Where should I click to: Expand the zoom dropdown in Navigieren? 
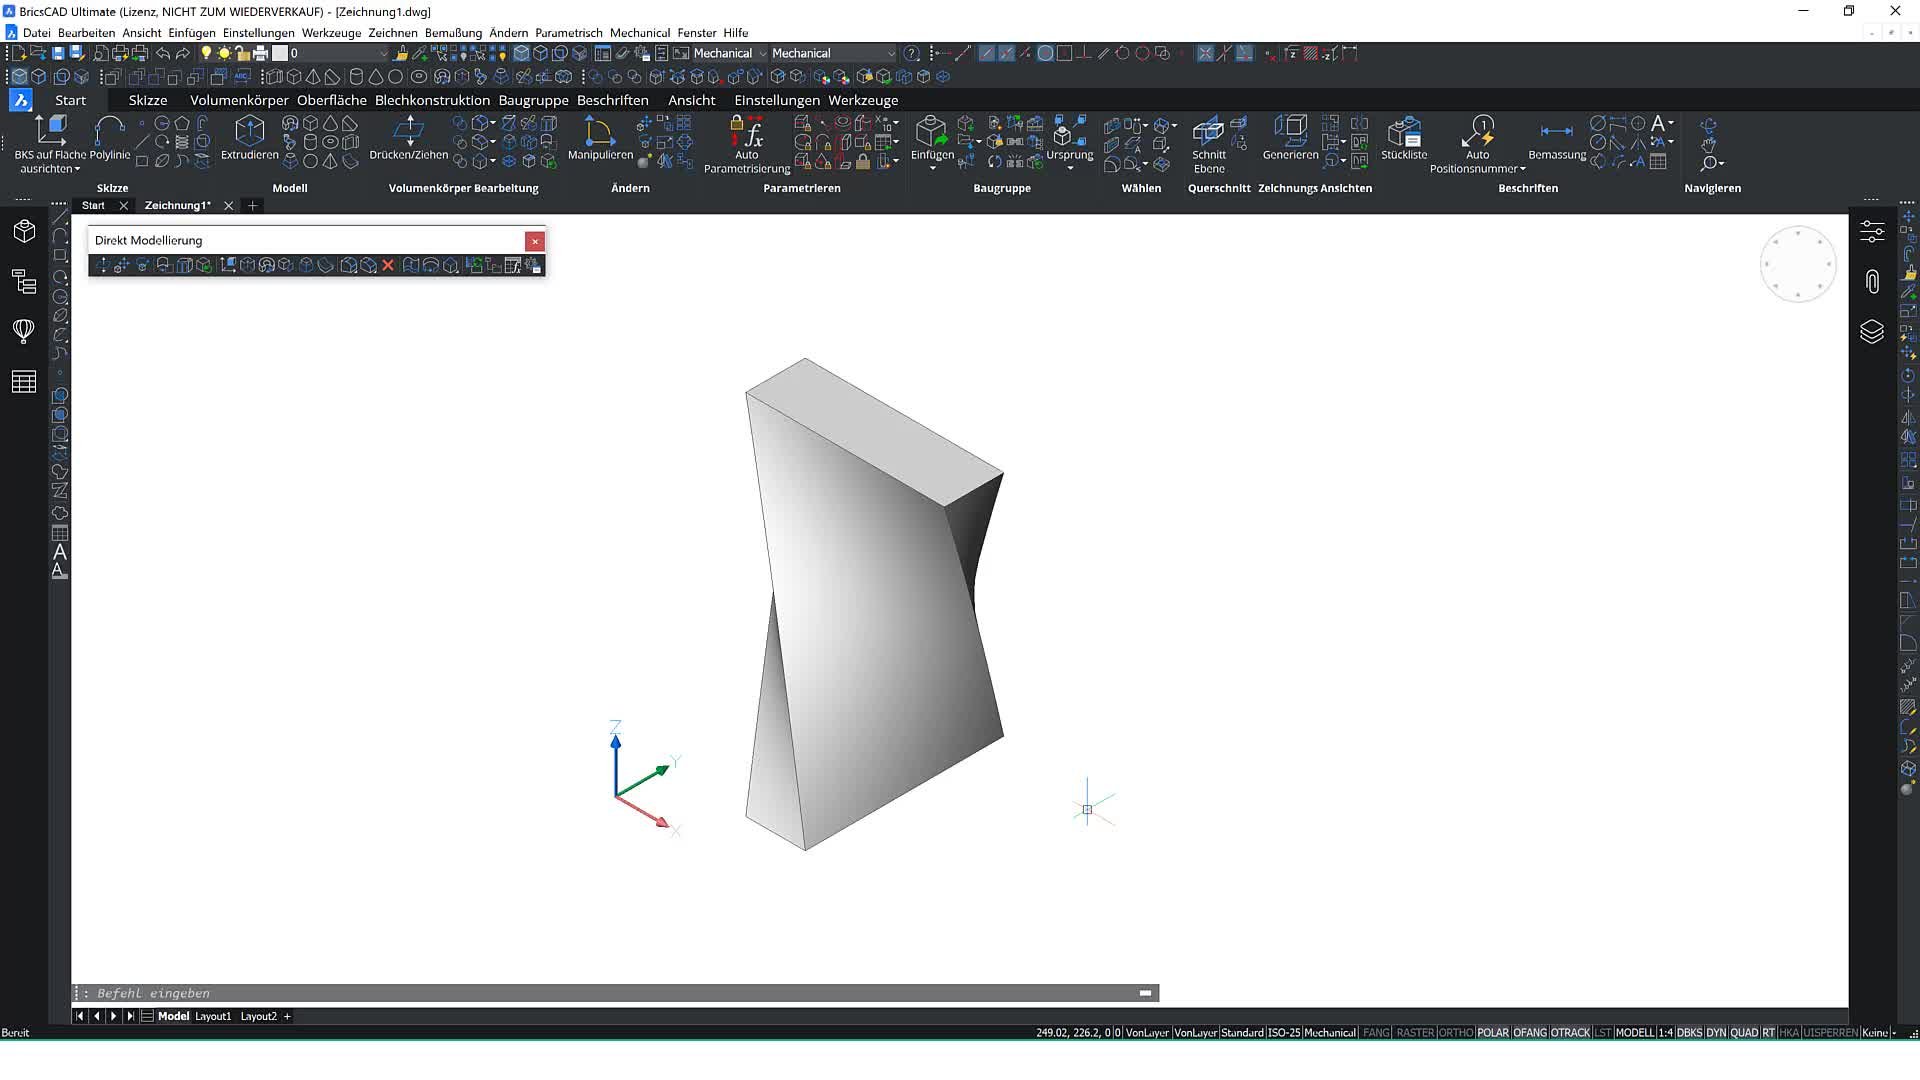[x=1721, y=164]
